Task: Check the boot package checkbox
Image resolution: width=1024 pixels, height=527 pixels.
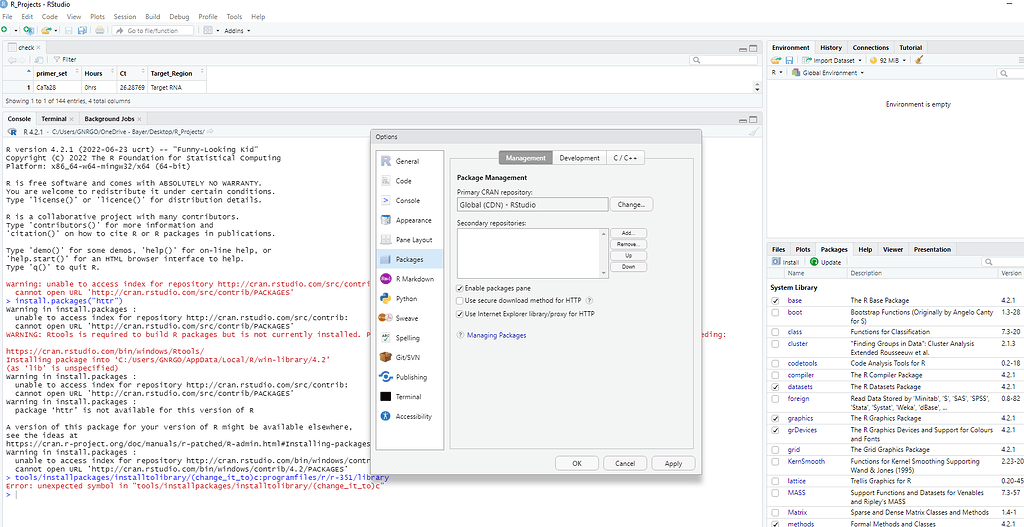Action: (775, 313)
